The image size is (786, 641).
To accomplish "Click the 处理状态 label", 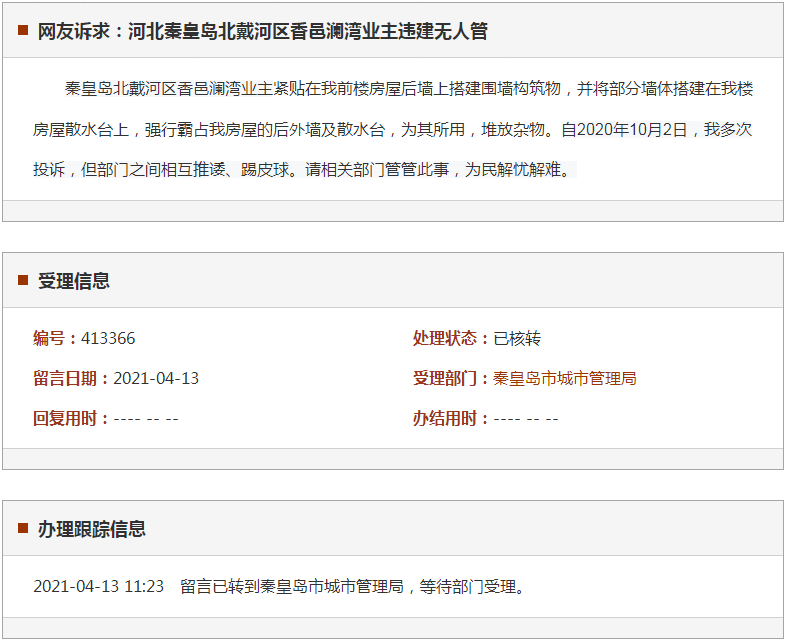I will point(450,338).
